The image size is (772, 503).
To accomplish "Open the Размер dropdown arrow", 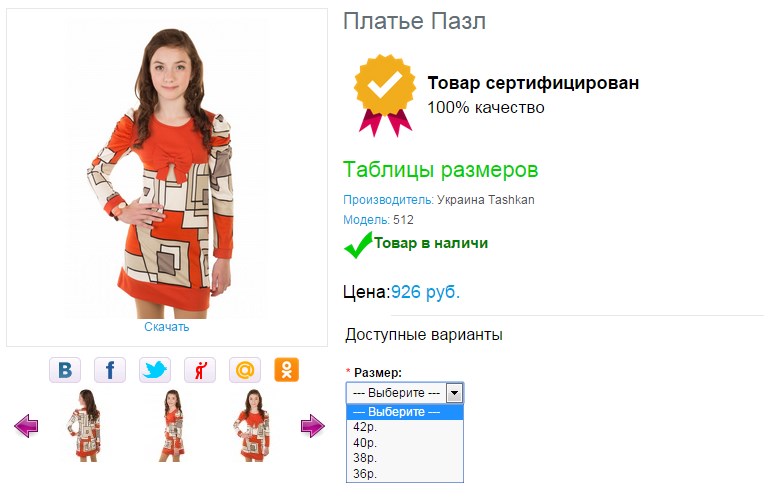I will click(x=454, y=393).
